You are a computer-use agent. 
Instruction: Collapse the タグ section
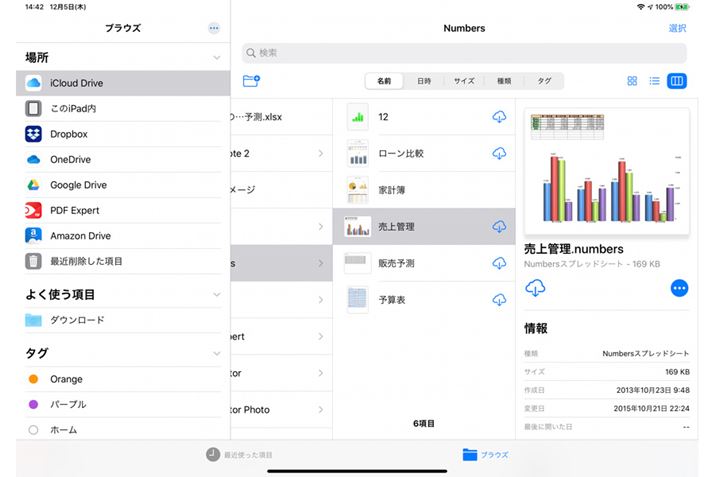[x=216, y=353]
